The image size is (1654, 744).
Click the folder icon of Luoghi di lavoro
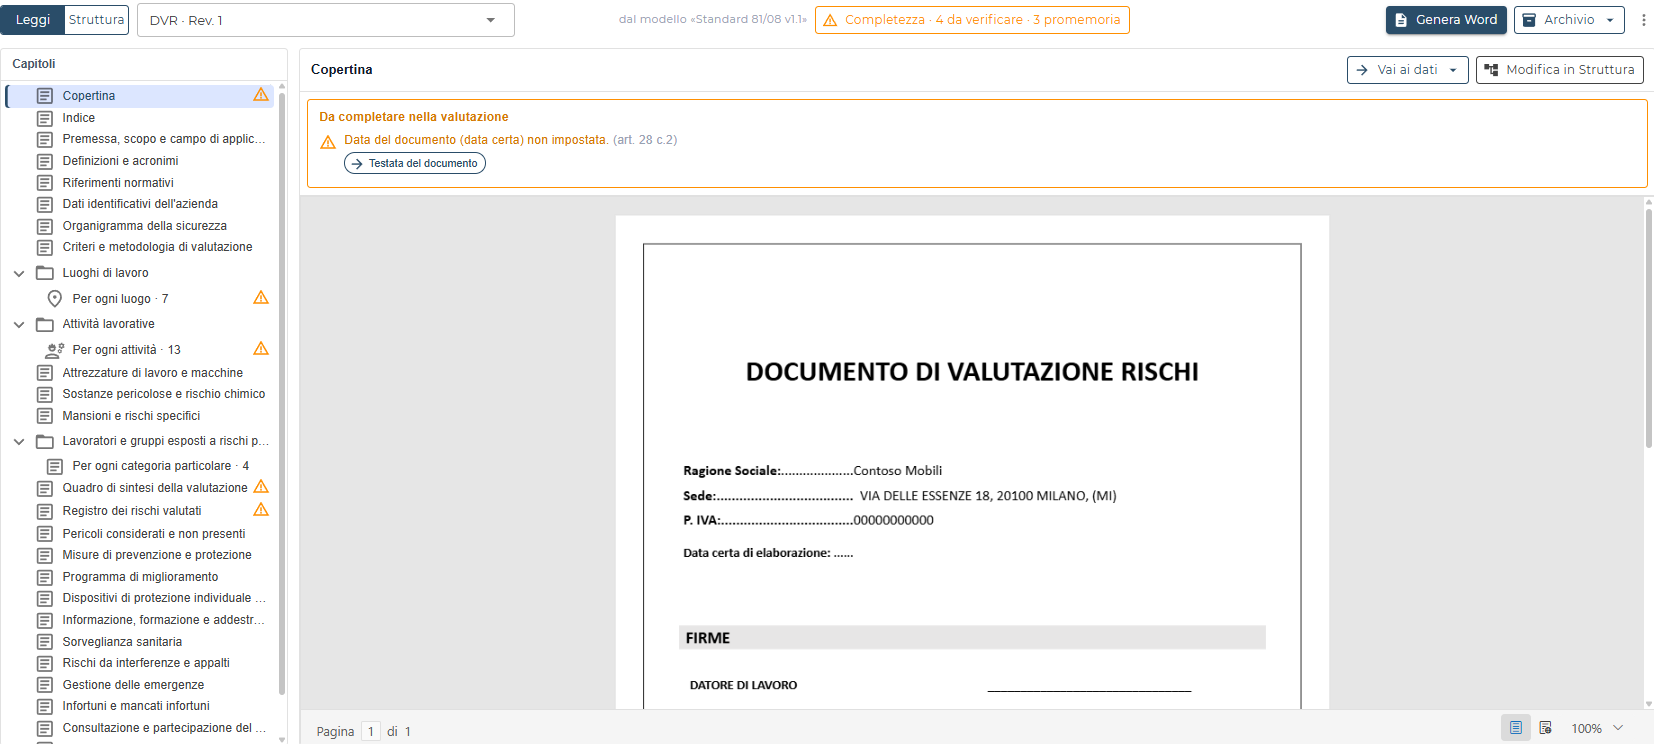click(x=45, y=273)
